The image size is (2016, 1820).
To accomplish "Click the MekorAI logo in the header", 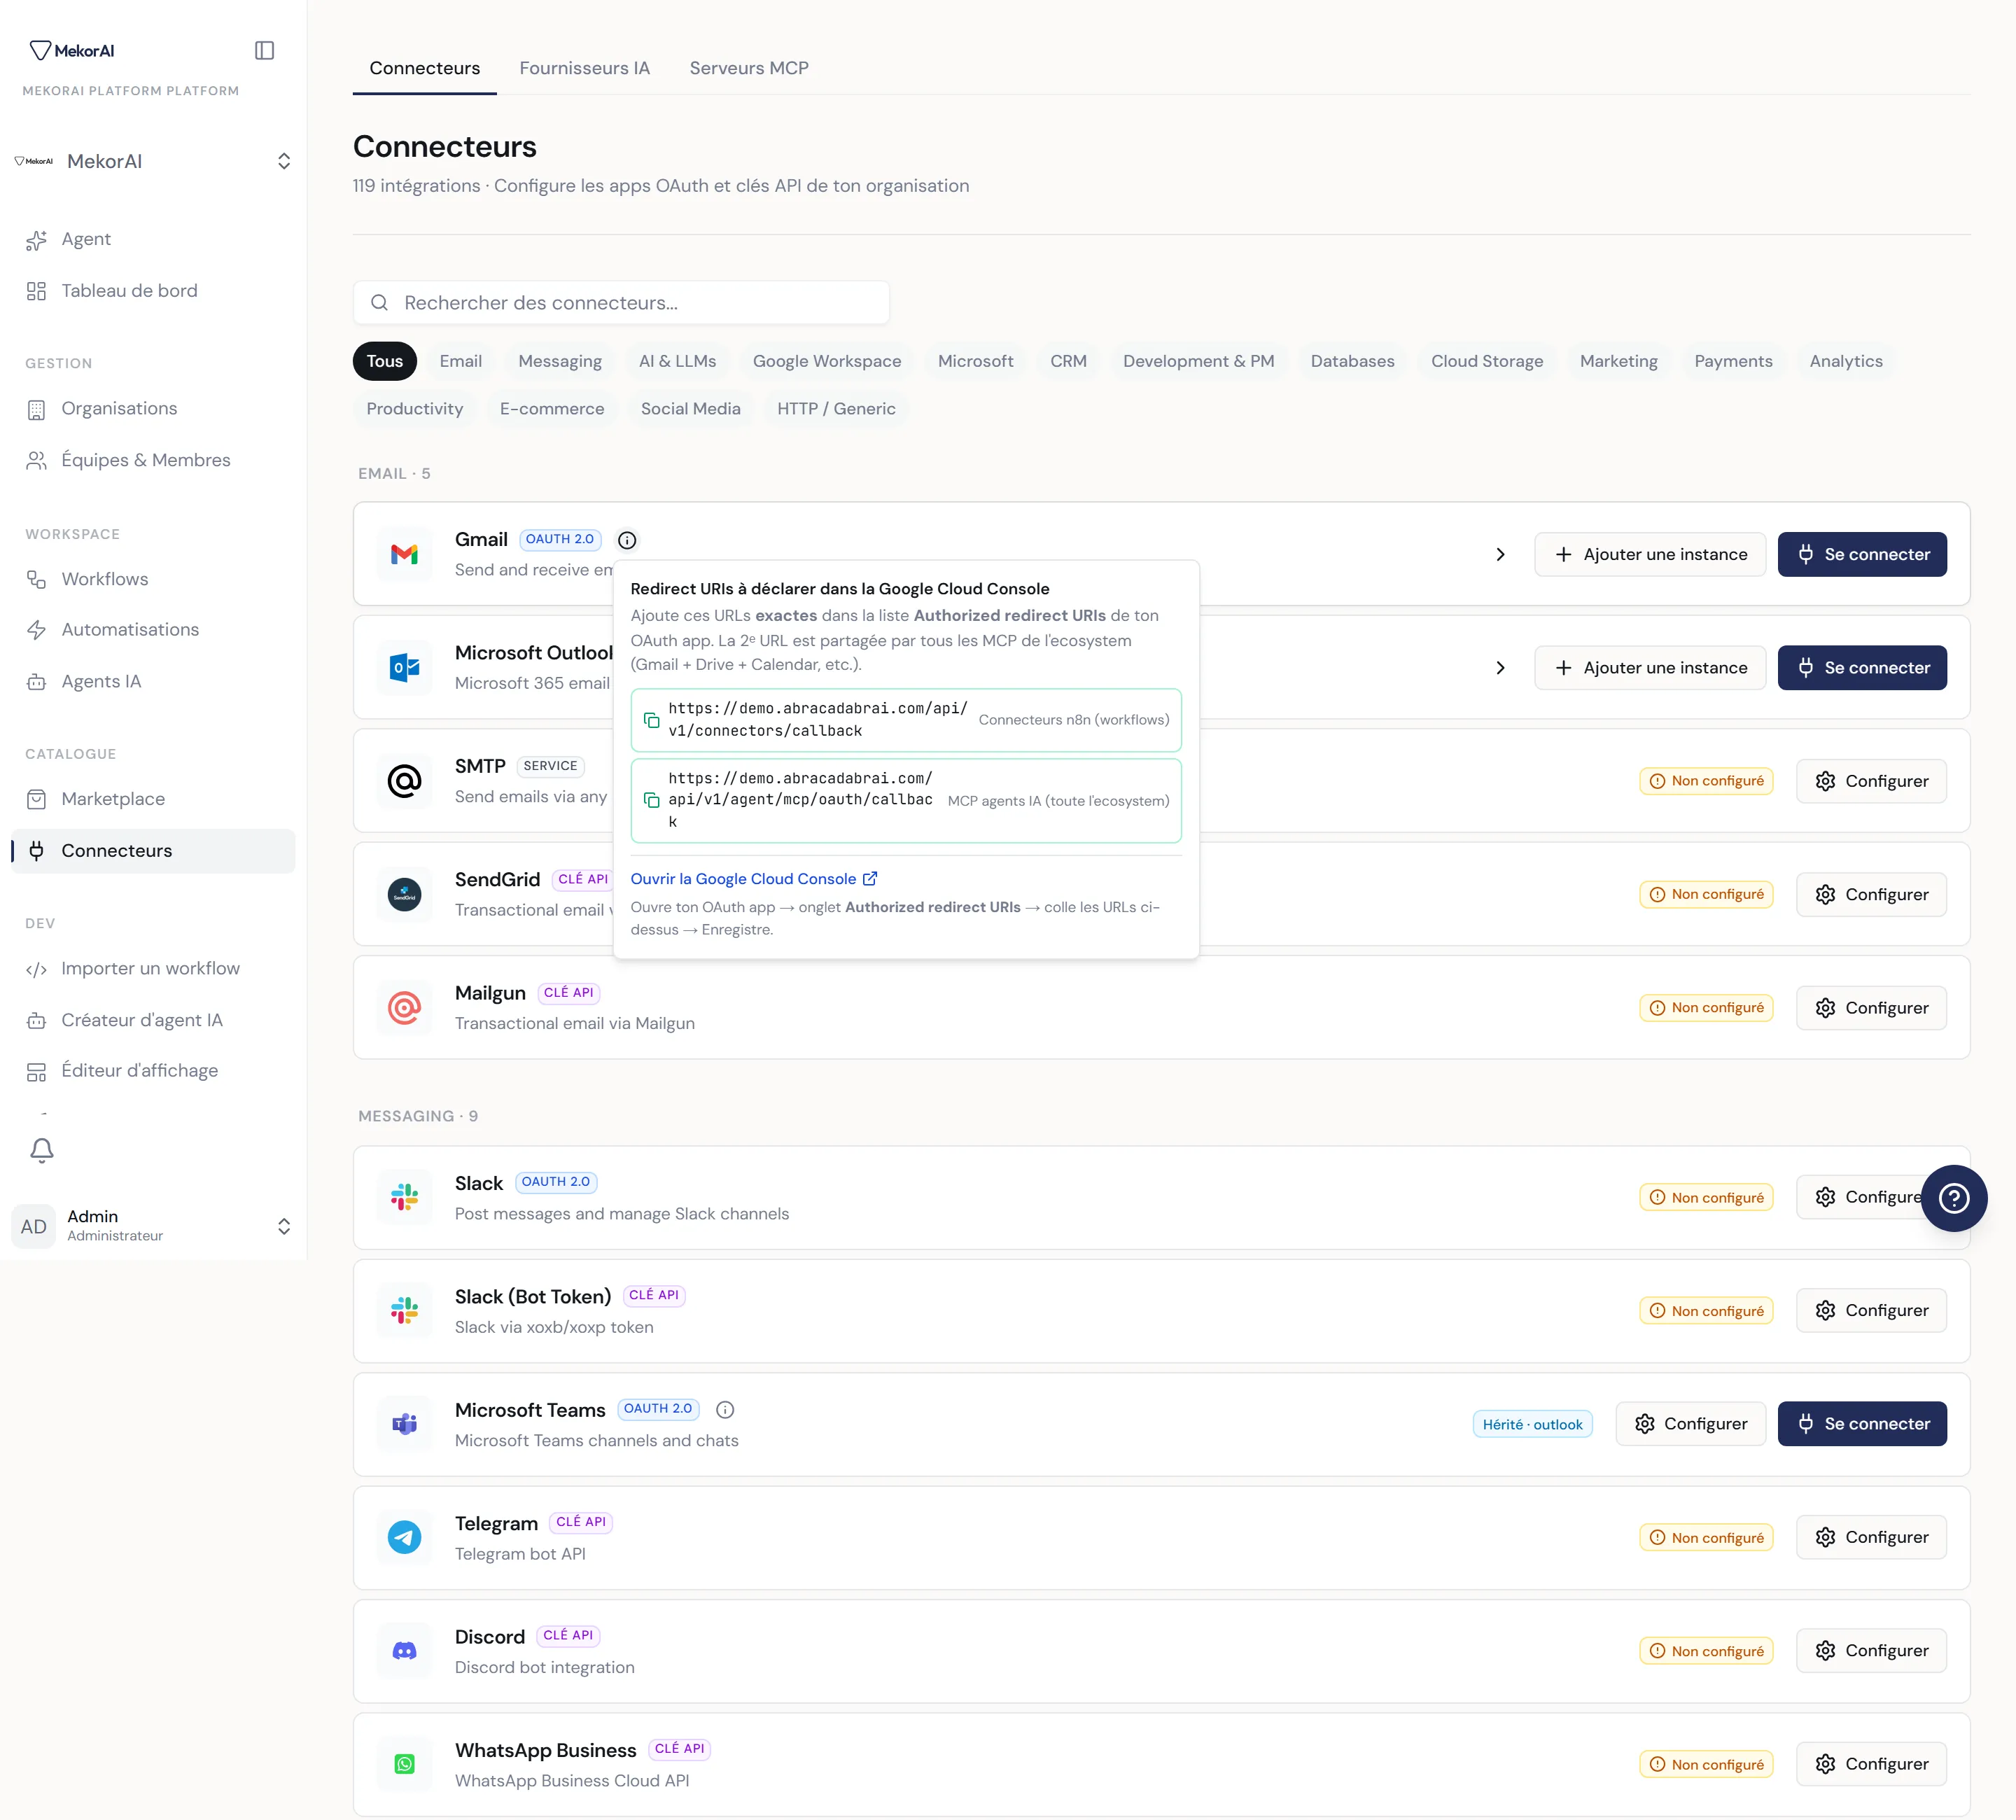I will coord(72,50).
